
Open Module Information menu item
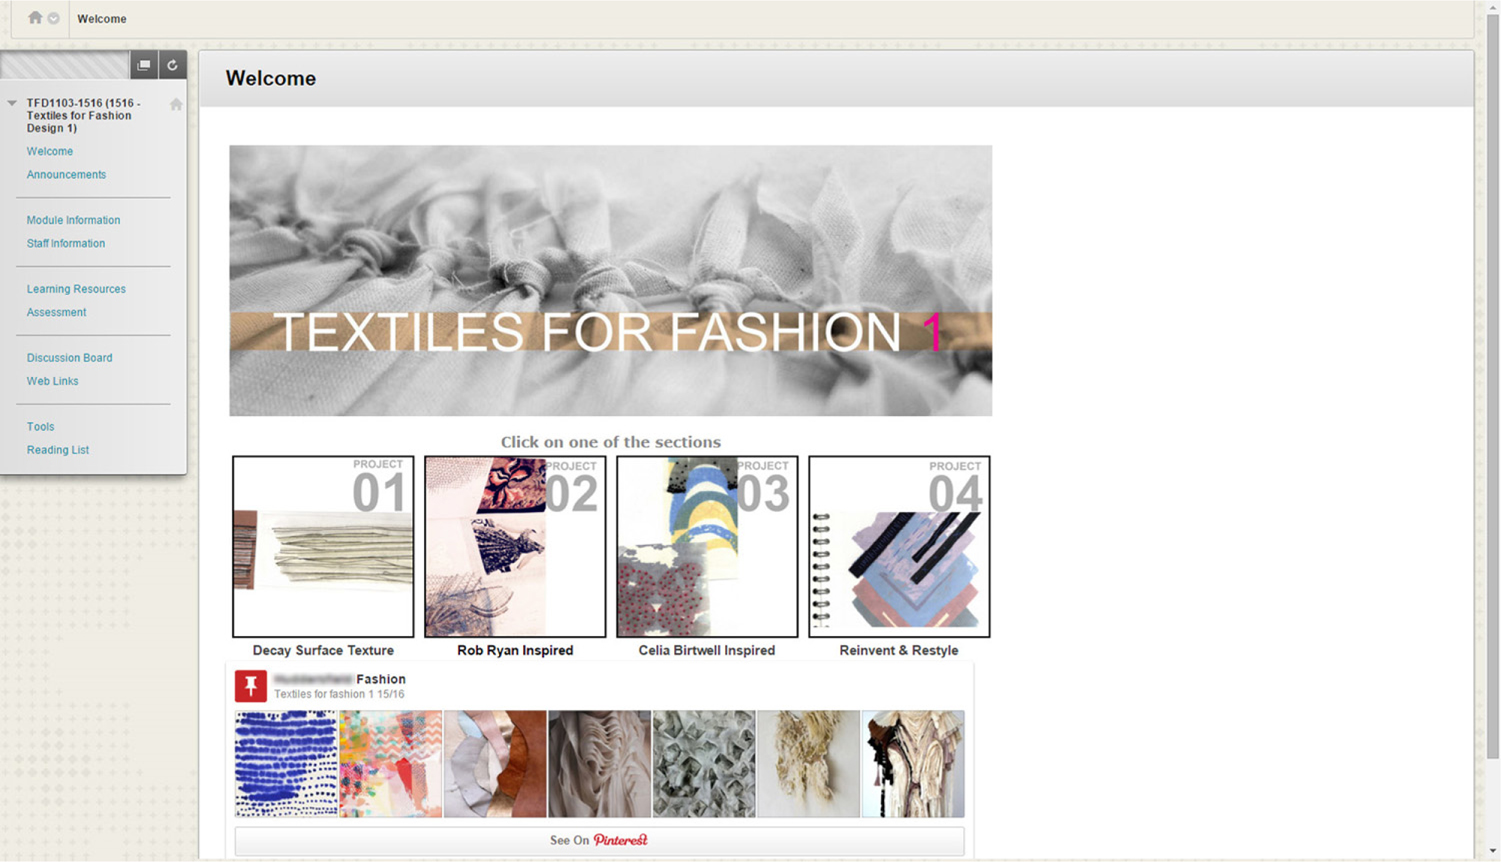click(x=73, y=220)
